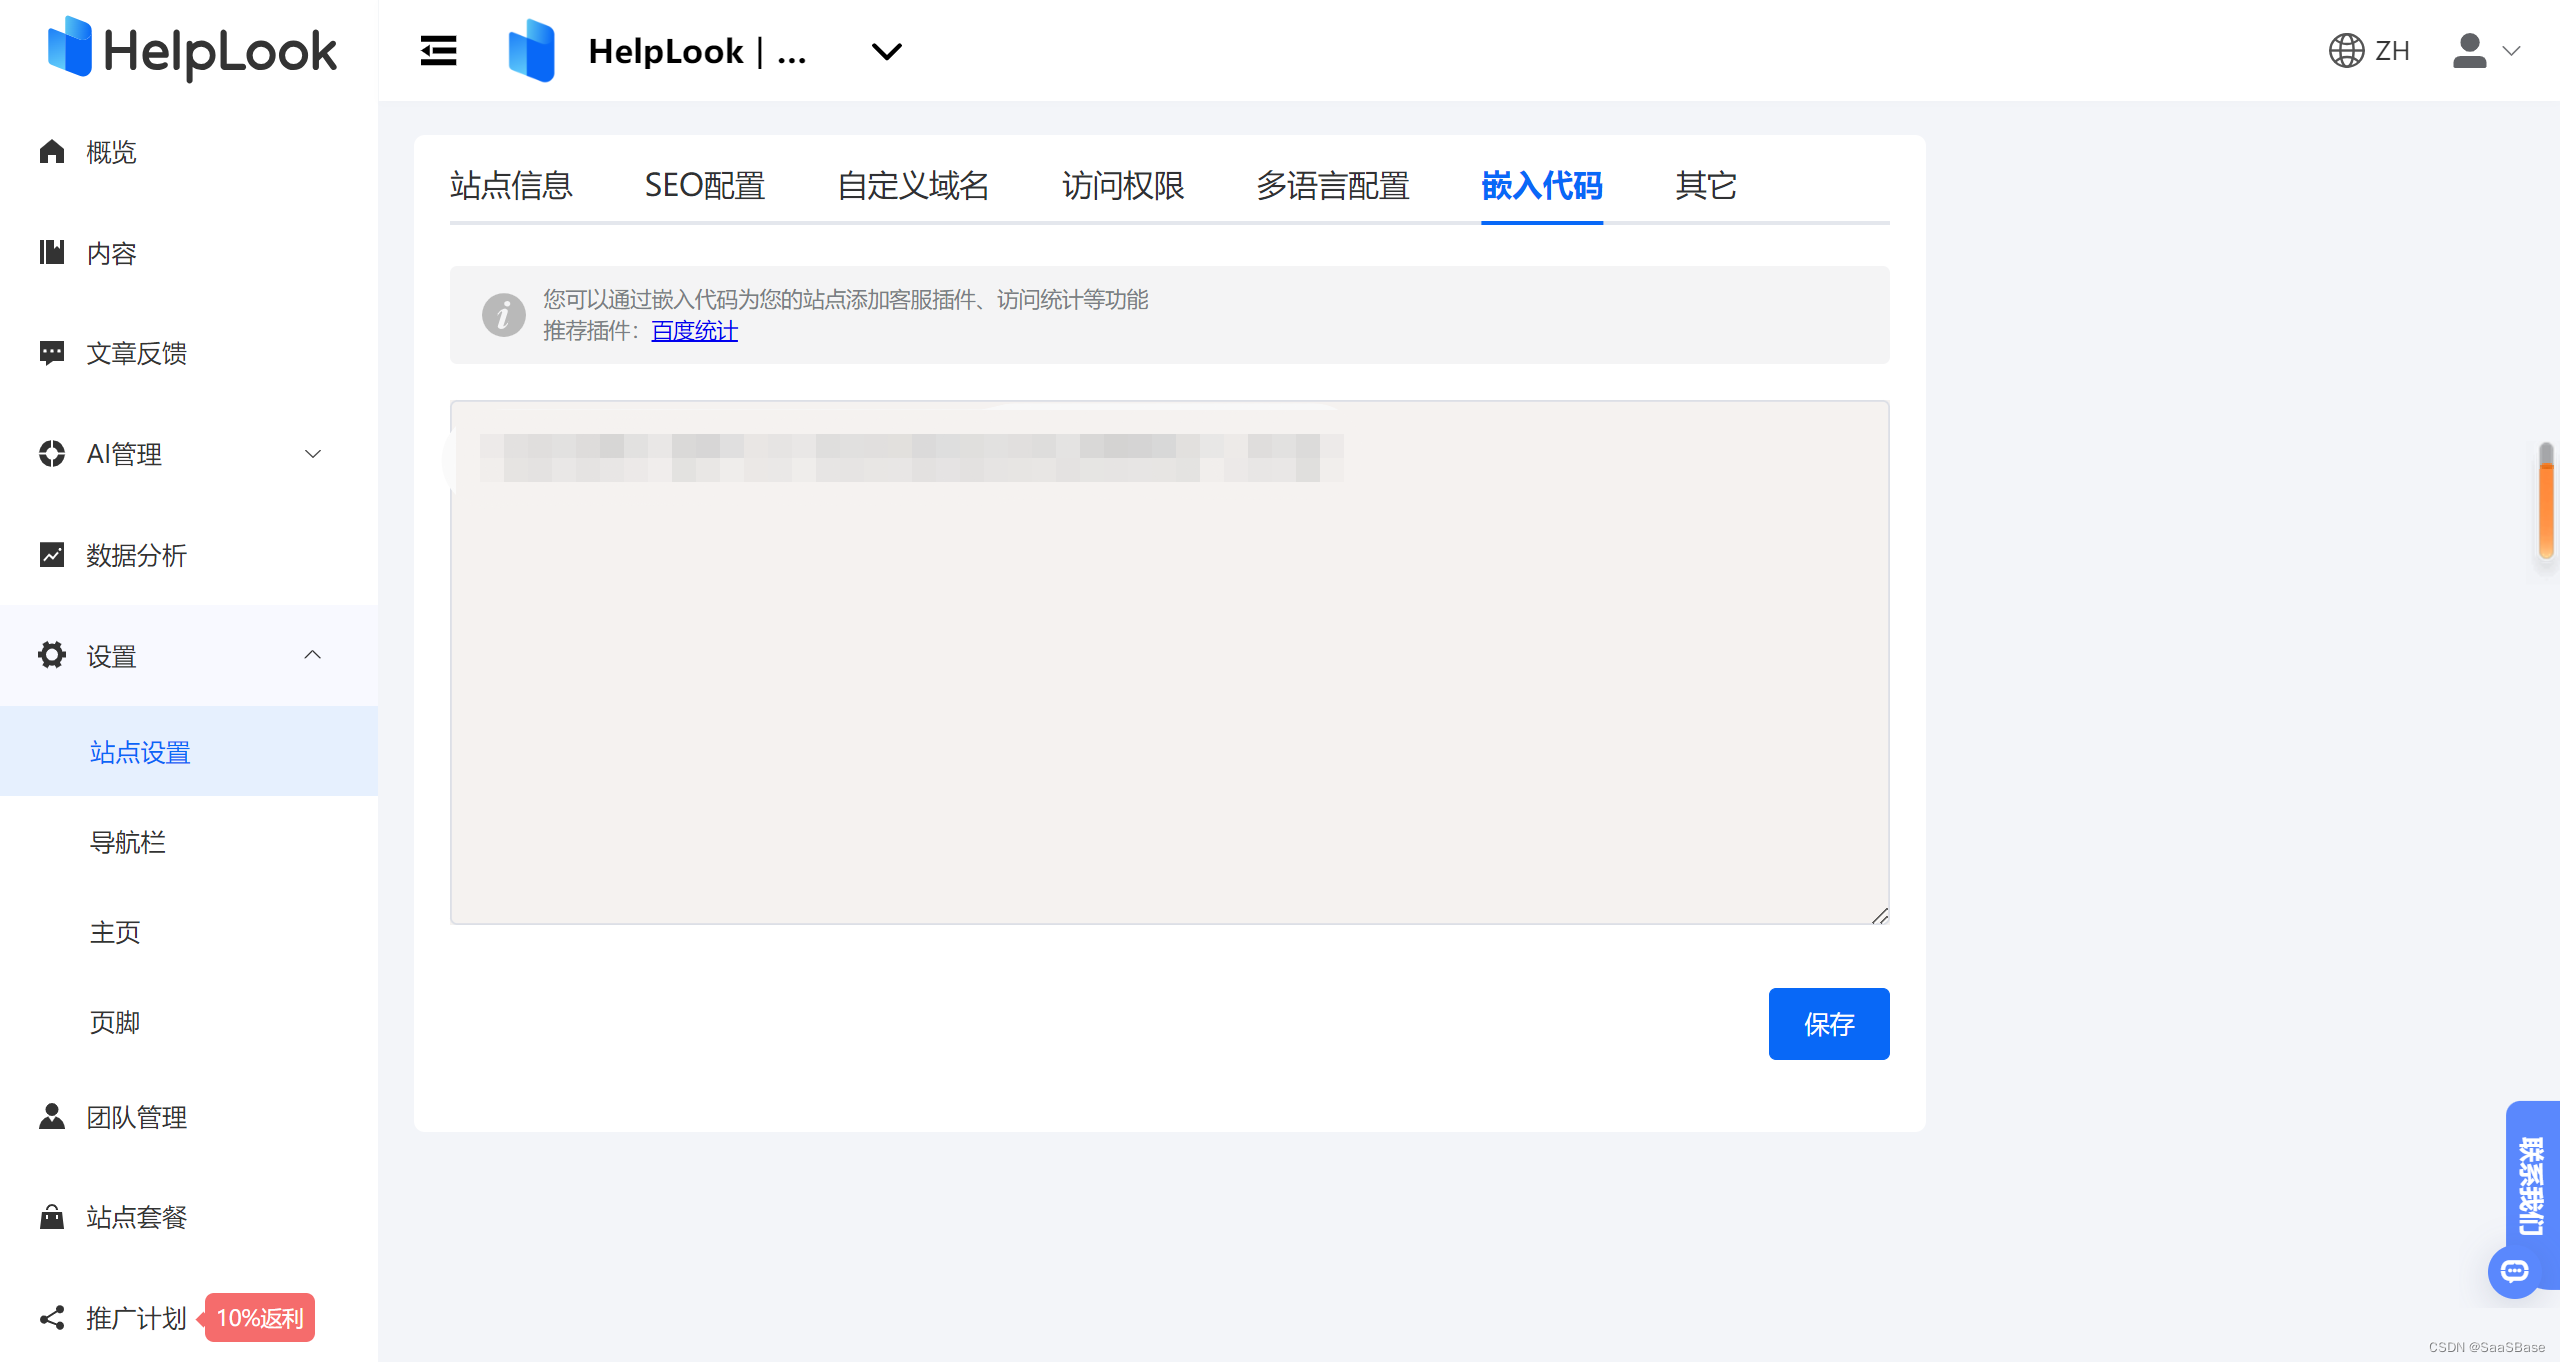The width and height of the screenshot is (2560, 1362).
Task: Click the 联系我们 contact side tab
Action: (2532, 1186)
